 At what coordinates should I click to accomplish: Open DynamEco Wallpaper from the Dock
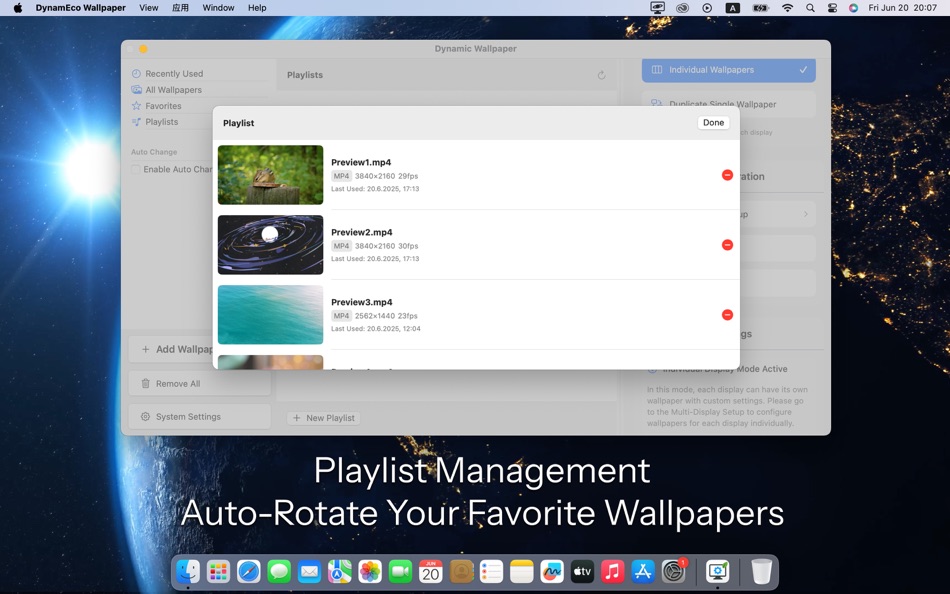coord(717,571)
